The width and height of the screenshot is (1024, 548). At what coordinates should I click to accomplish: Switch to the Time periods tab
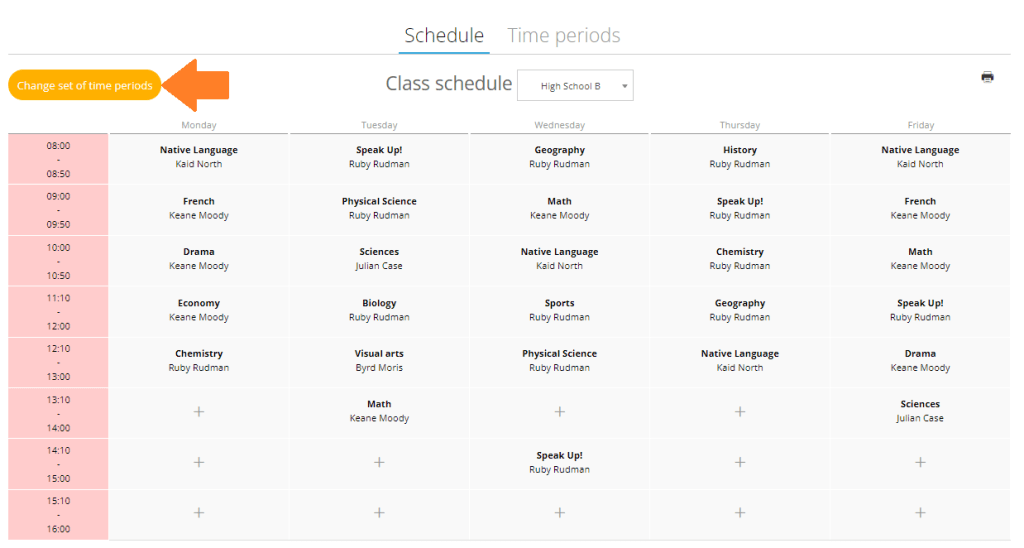pyautogui.click(x=564, y=35)
